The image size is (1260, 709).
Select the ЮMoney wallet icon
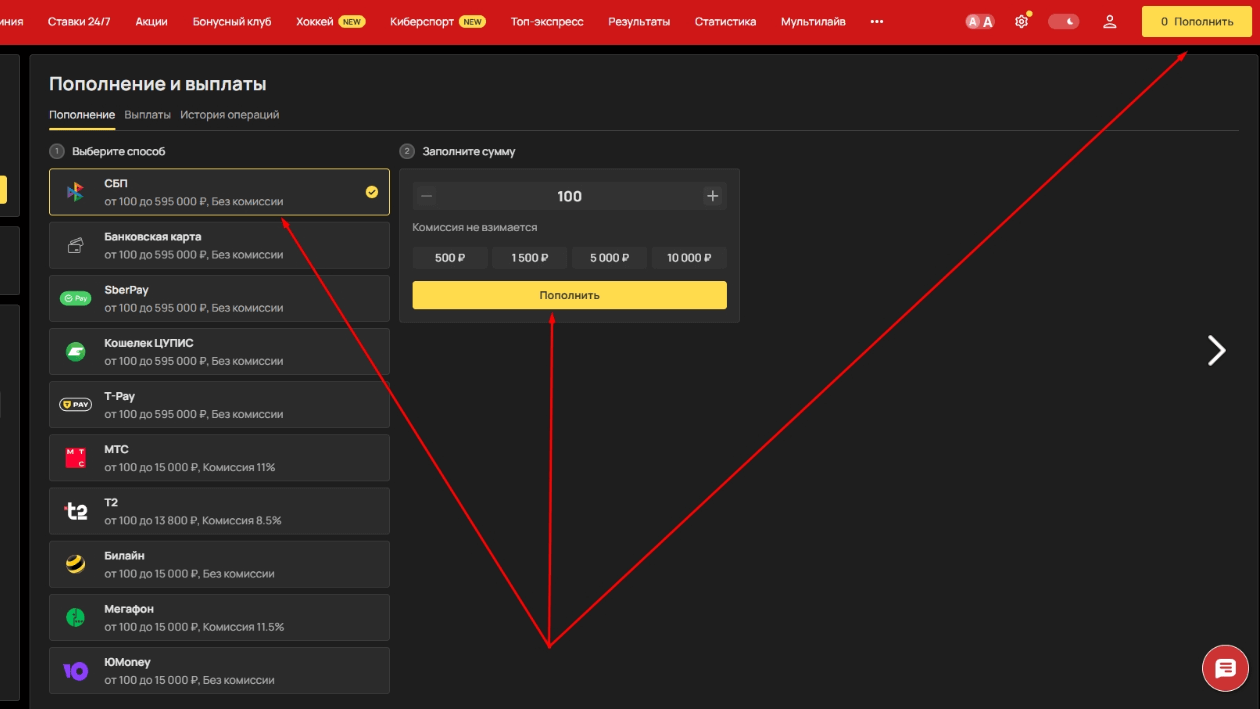tap(76, 671)
